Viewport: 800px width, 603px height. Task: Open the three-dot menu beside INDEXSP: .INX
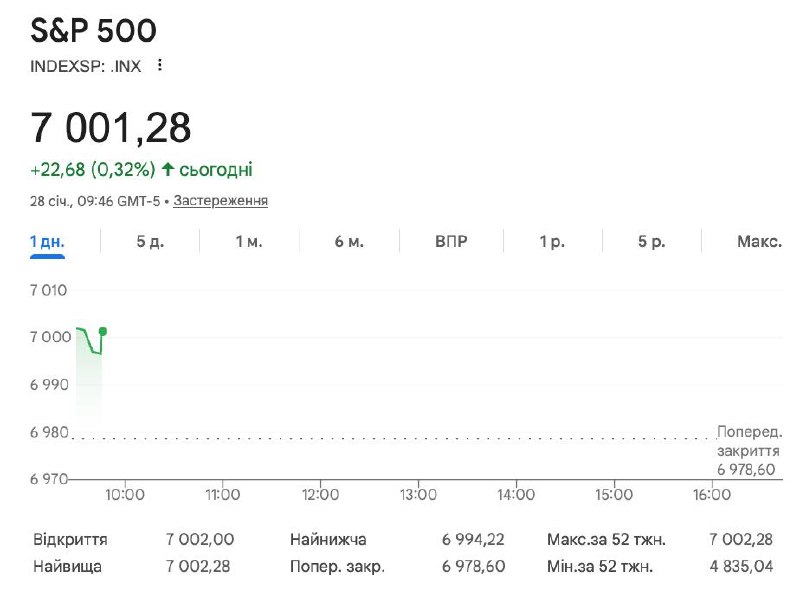(159, 65)
